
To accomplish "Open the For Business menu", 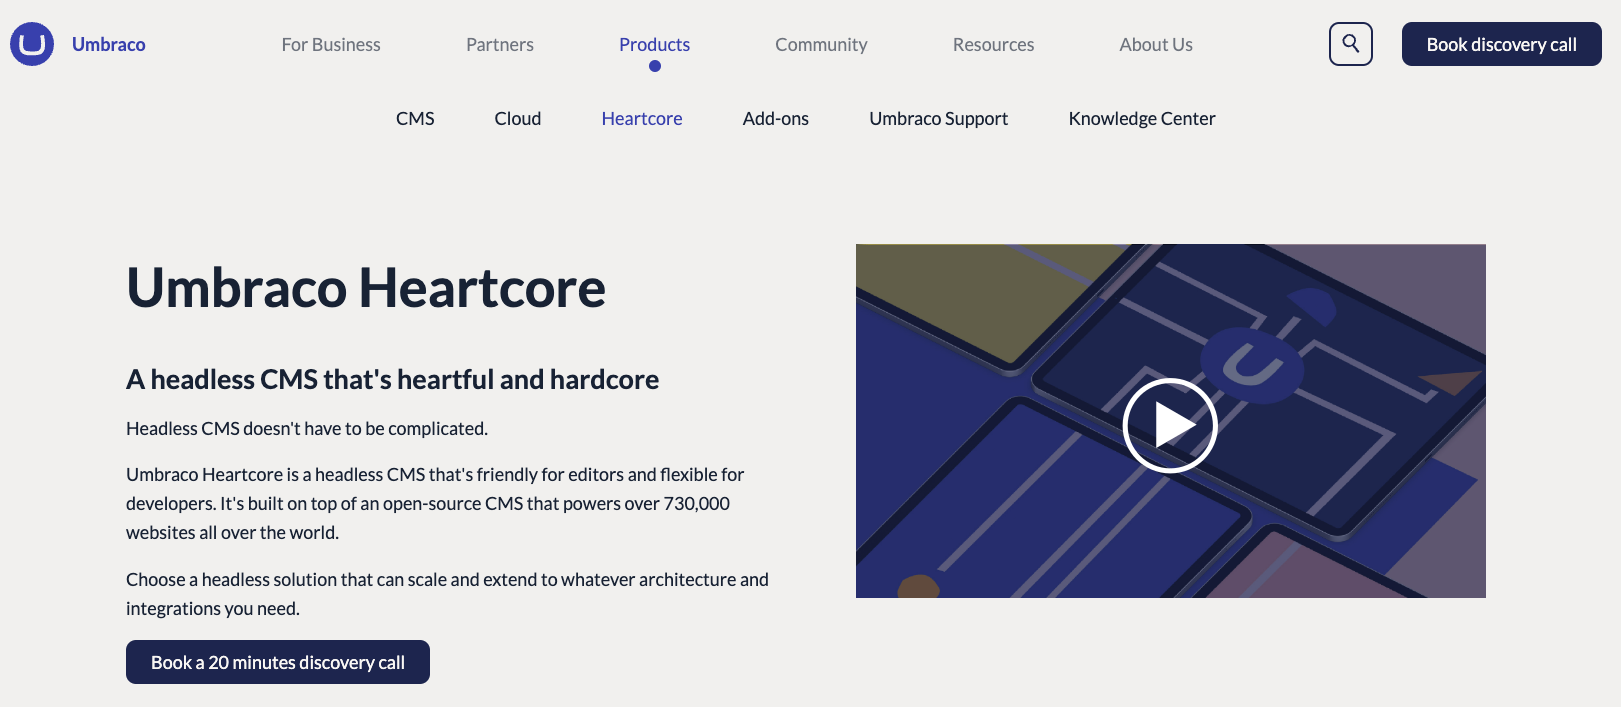I will pyautogui.click(x=331, y=44).
